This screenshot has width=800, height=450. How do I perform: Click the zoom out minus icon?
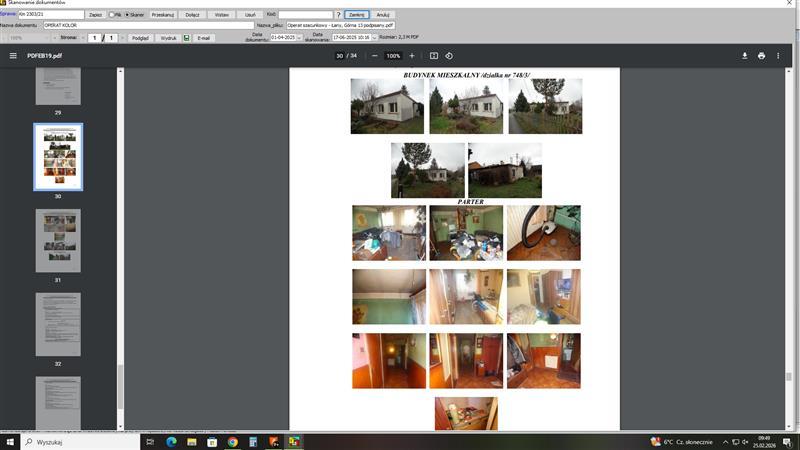tap(375, 56)
